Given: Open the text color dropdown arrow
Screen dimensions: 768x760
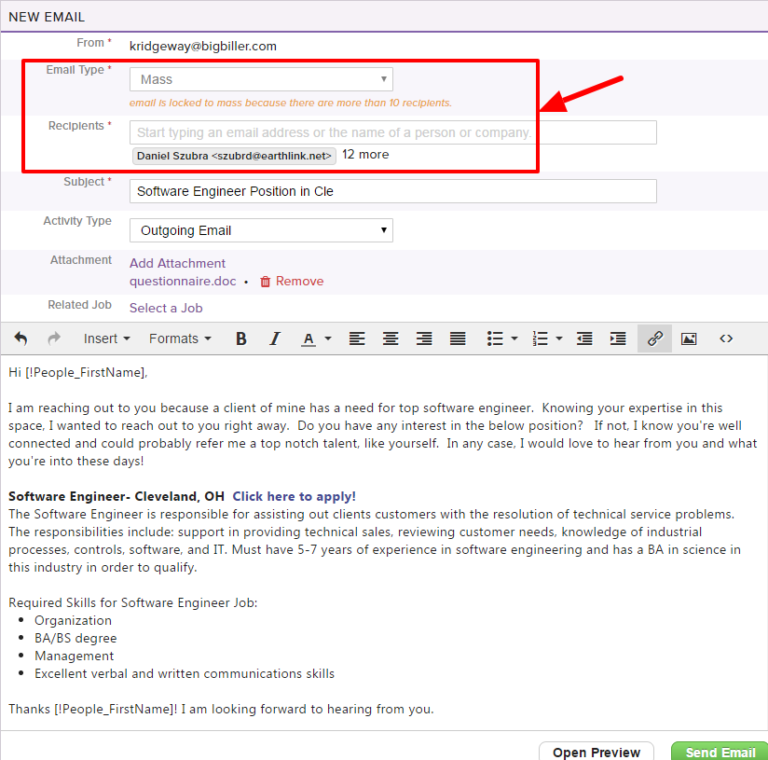Looking at the screenshot, I should click(330, 339).
